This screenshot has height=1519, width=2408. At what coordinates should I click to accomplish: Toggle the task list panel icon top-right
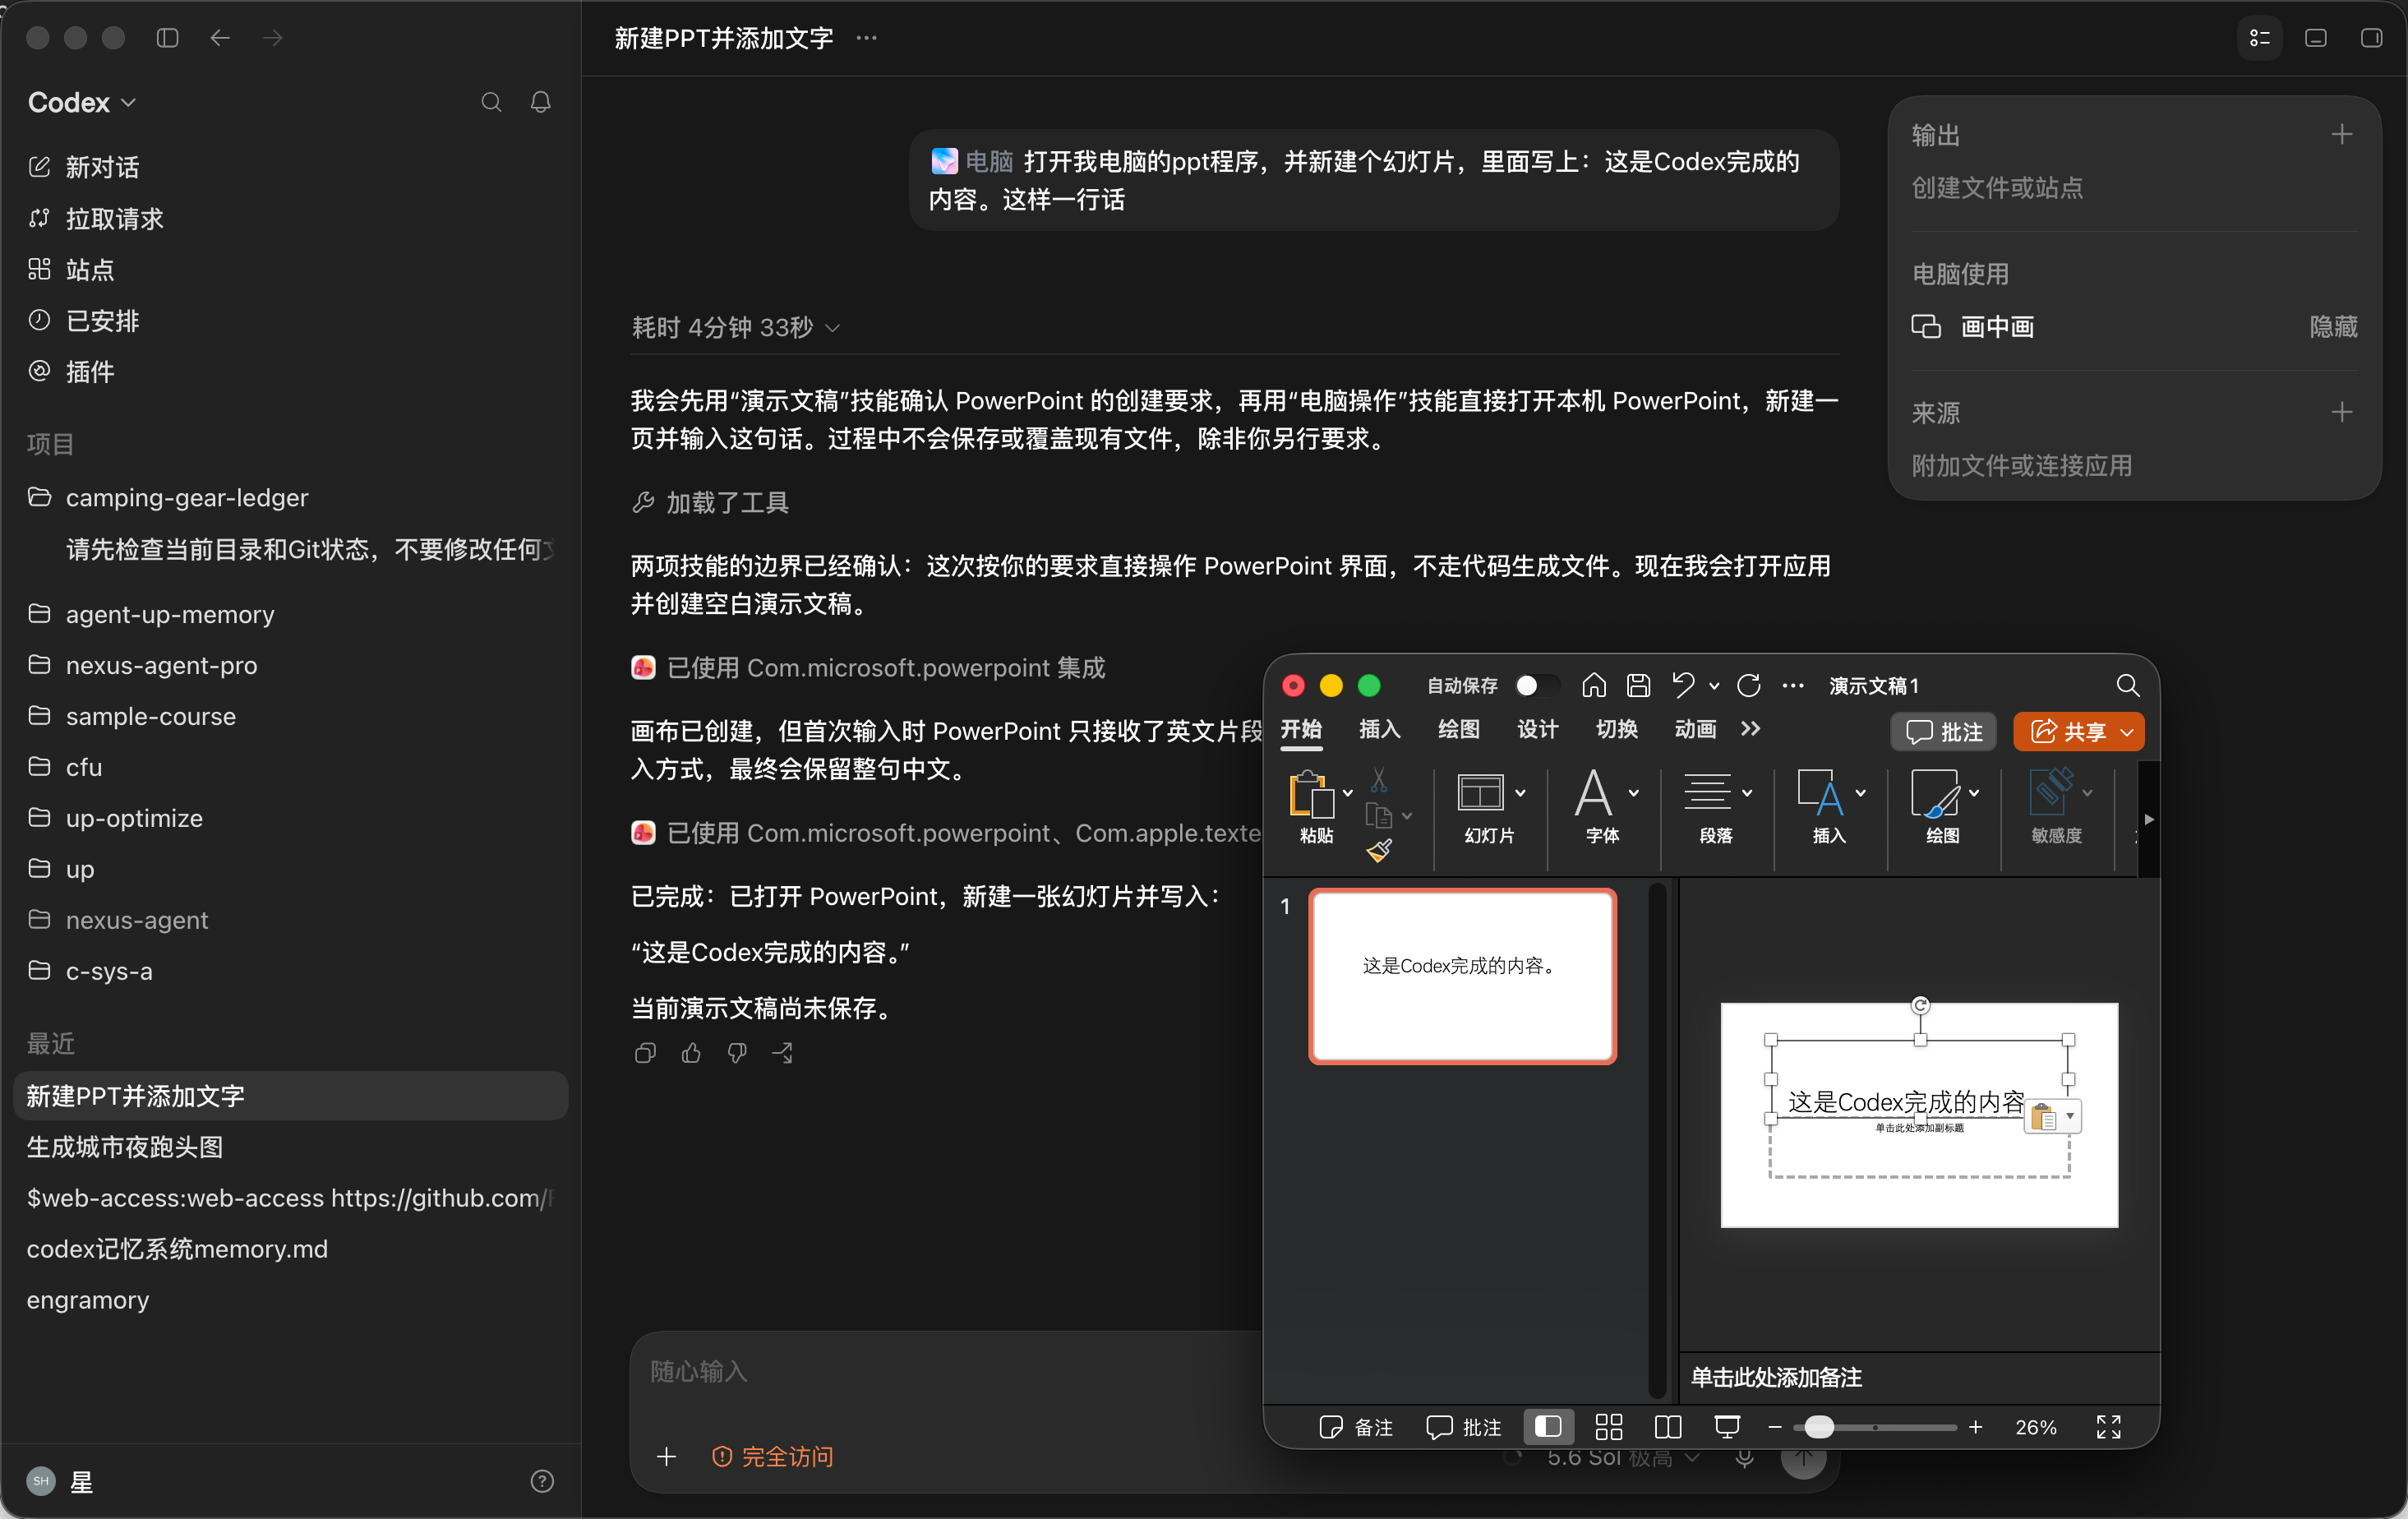(x=2260, y=38)
